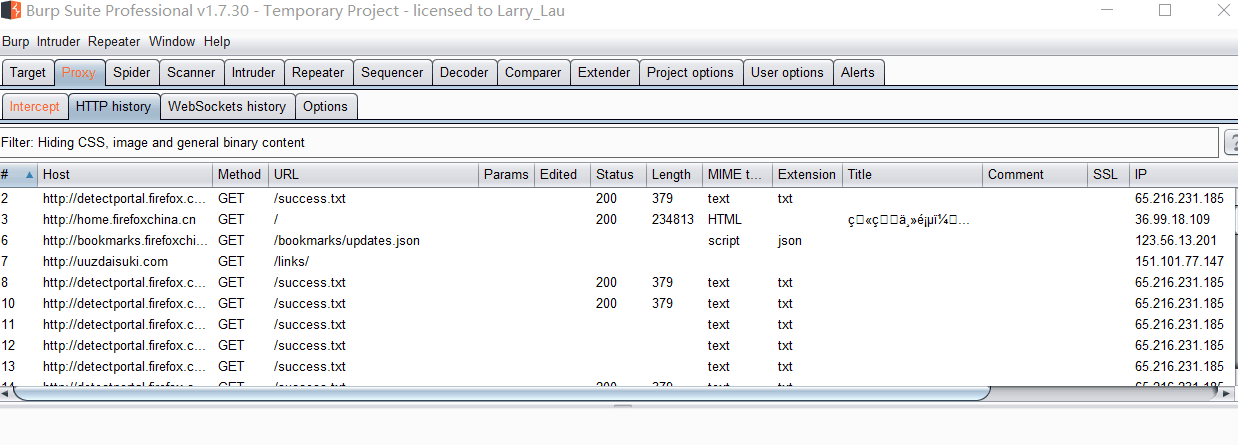The height and width of the screenshot is (445, 1238).
Task: Switch to the Target tab
Action: pos(28,72)
